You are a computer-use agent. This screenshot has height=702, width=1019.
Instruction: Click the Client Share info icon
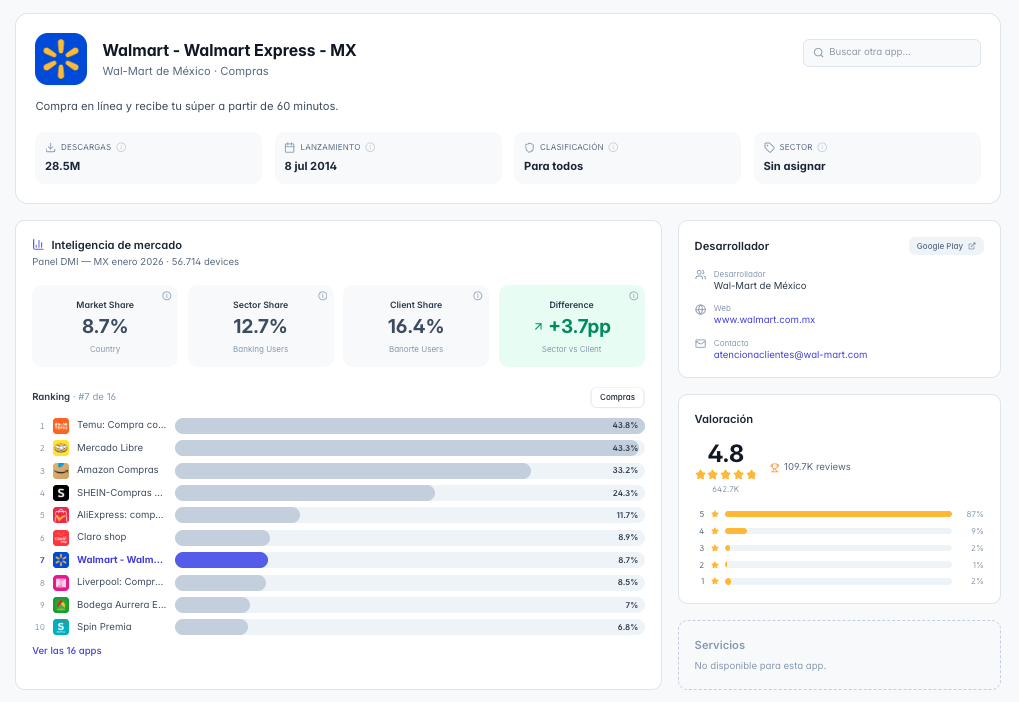point(478,296)
